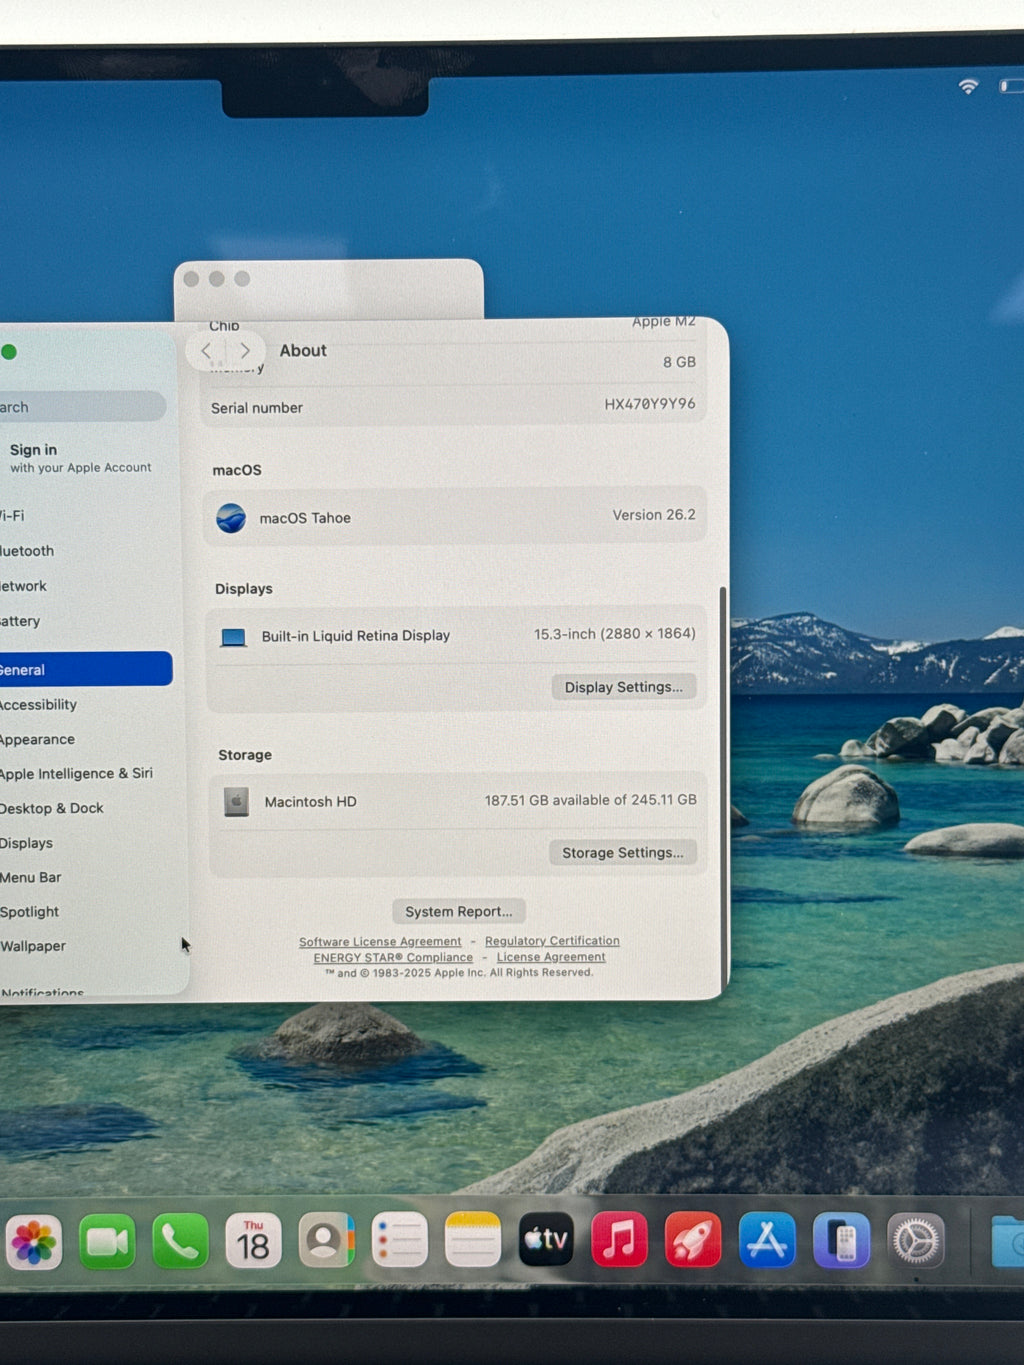
Task: Select Network in the sidebar
Action: (86, 586)
